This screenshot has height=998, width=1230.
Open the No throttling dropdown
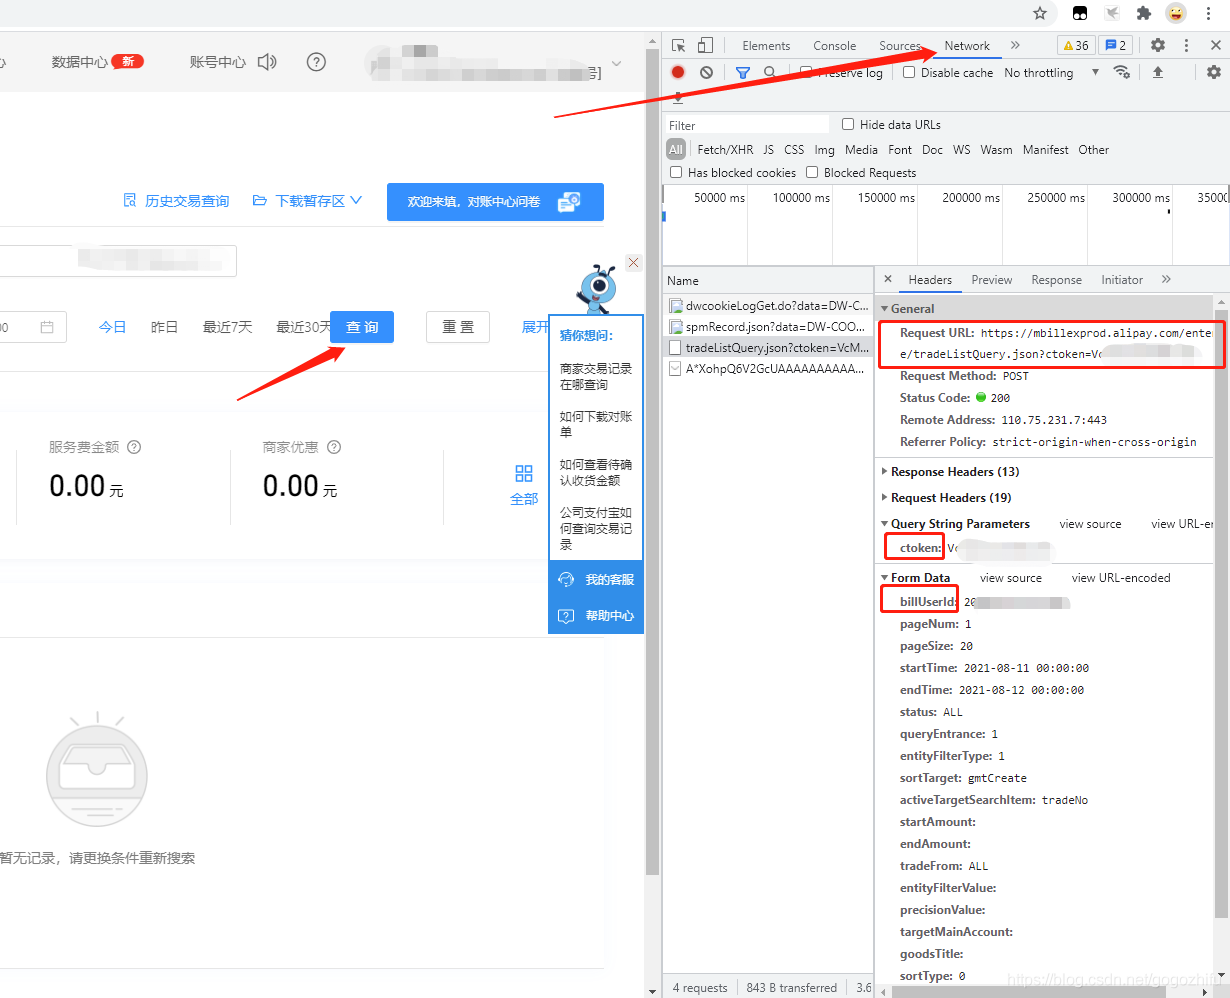pos(1051,72)
